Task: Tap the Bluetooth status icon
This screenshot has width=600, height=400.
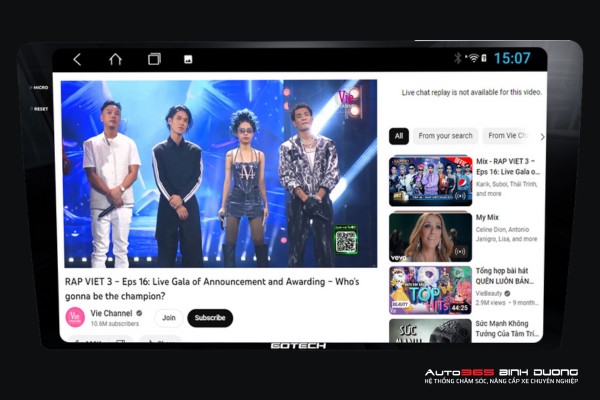Action: (x=457, y=58)
